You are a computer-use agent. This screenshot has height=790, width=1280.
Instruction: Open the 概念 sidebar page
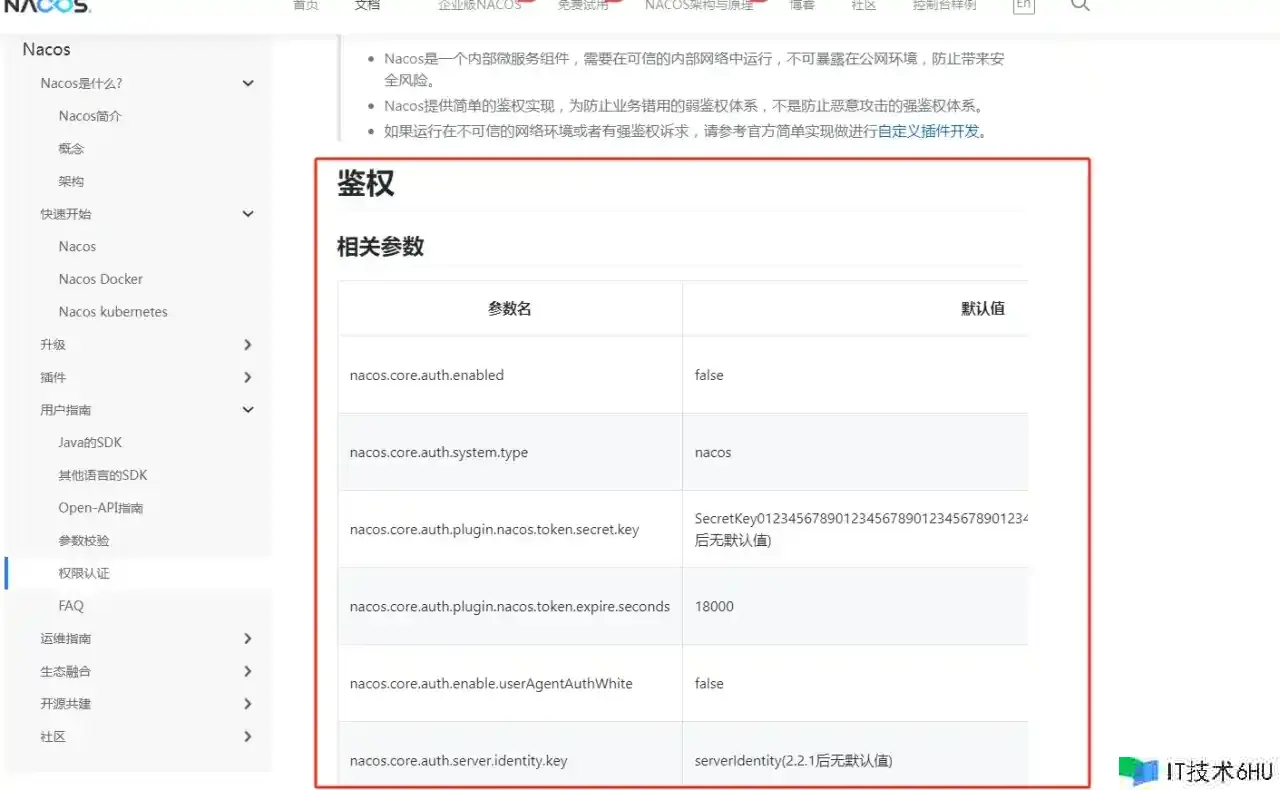tap(71, 149)
